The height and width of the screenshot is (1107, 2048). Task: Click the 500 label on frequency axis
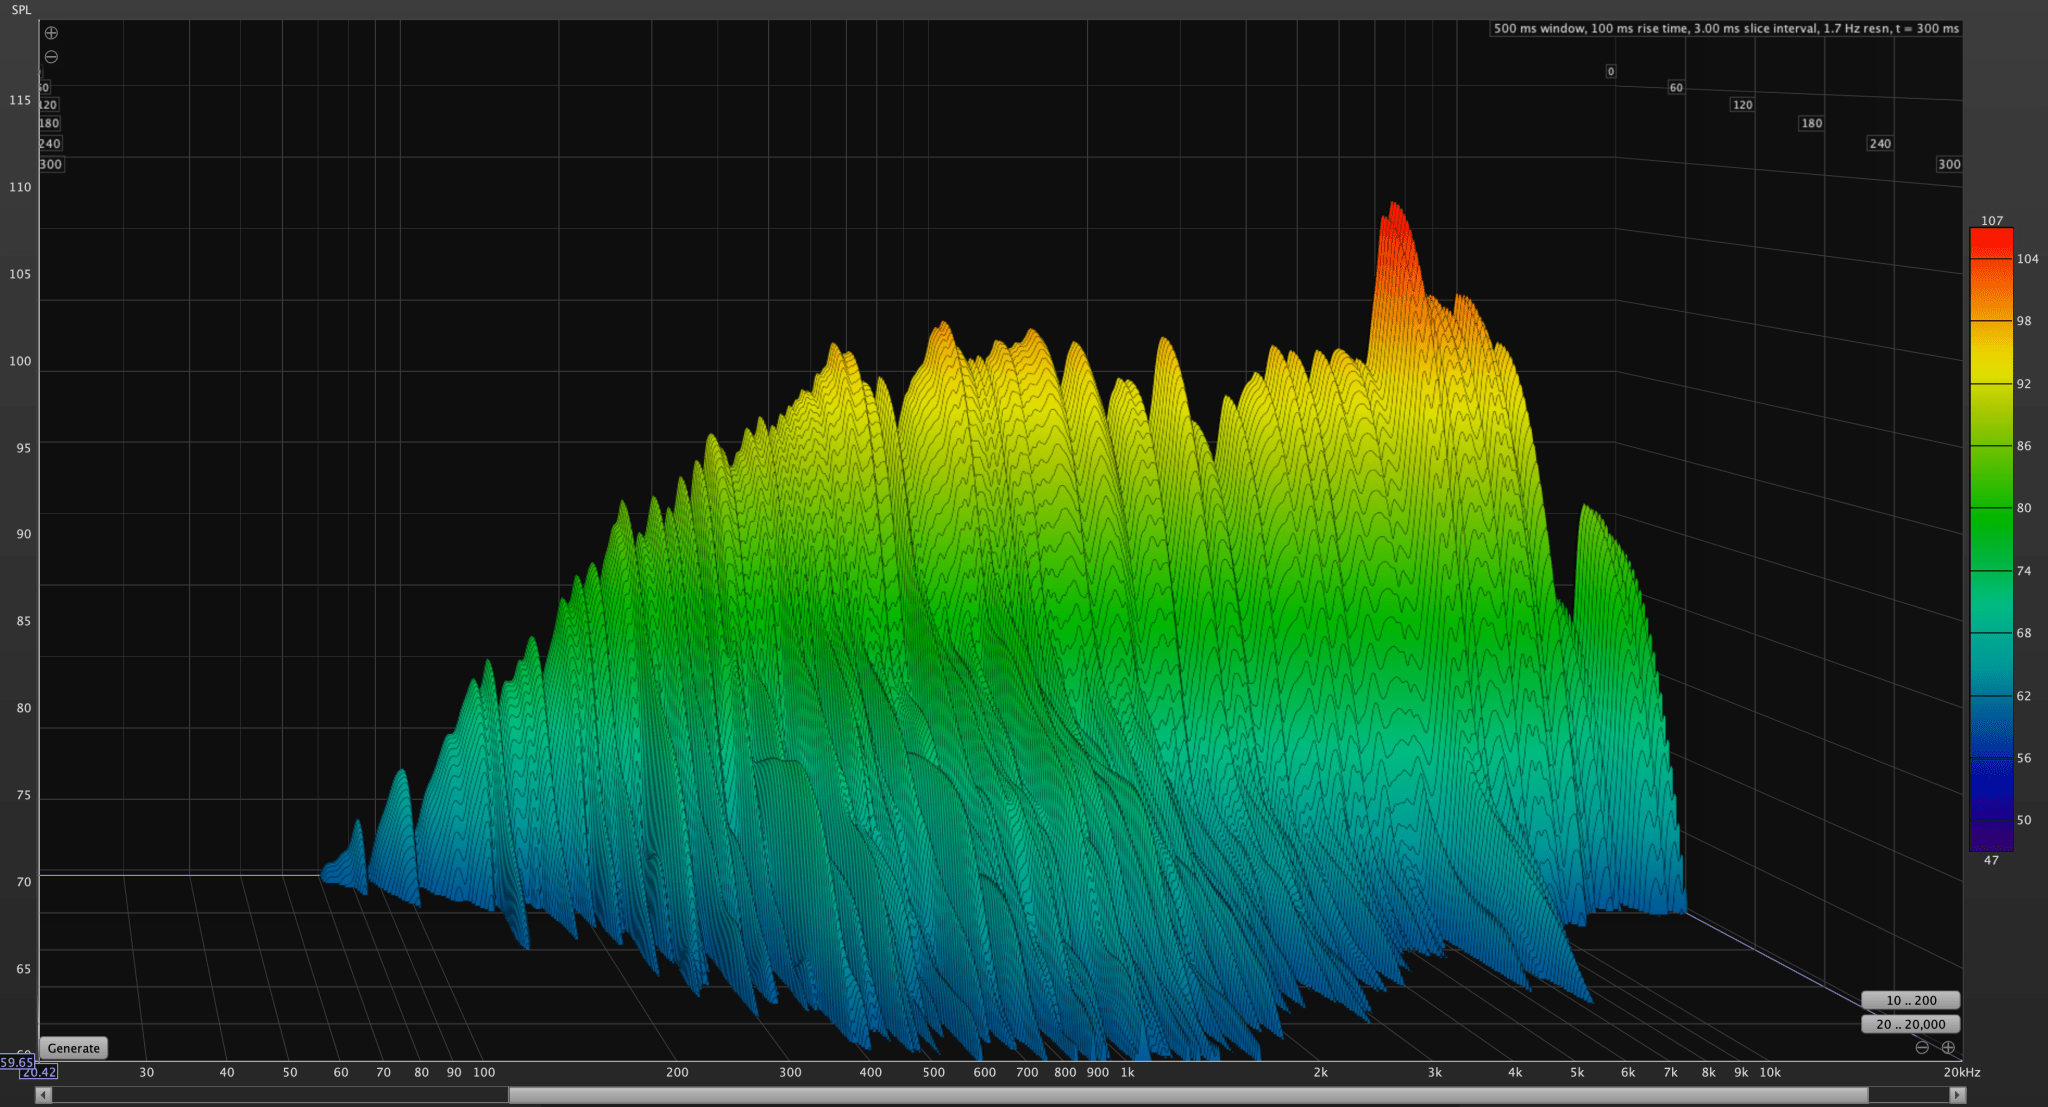pyautogui.click(x=933, y=1072)
